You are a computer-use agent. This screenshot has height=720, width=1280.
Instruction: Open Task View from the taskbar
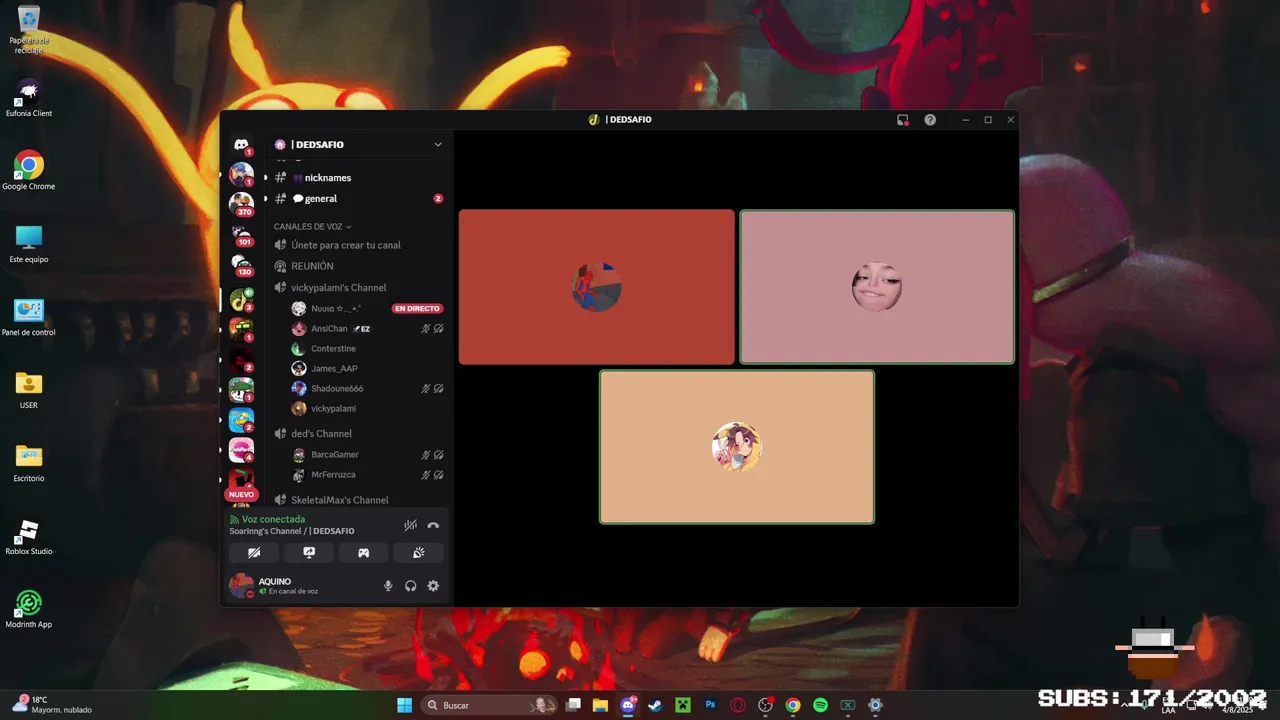tap(573, 705)
